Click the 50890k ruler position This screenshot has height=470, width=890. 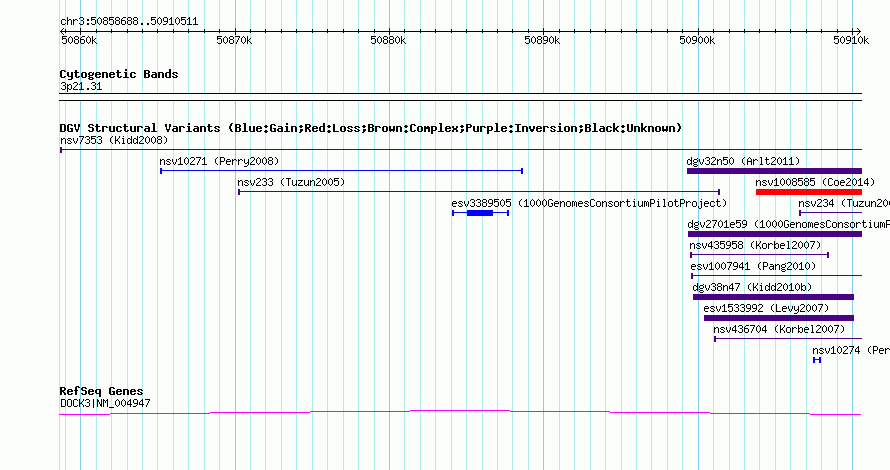pos(542,40)
